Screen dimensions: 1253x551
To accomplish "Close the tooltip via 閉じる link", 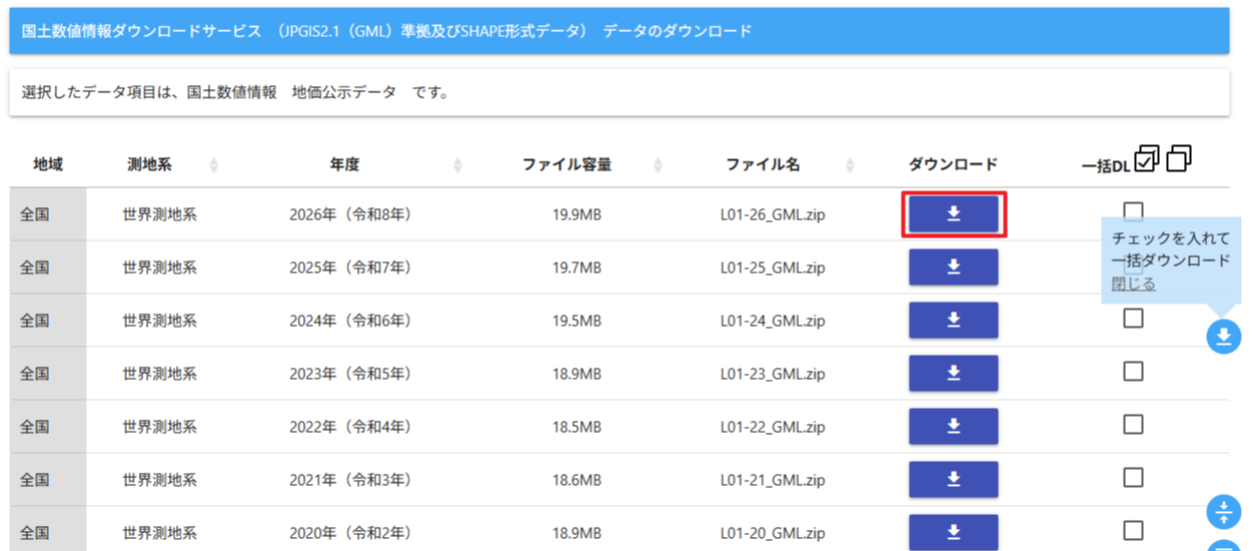I will pyautogui.click(x=1133, y=284).
